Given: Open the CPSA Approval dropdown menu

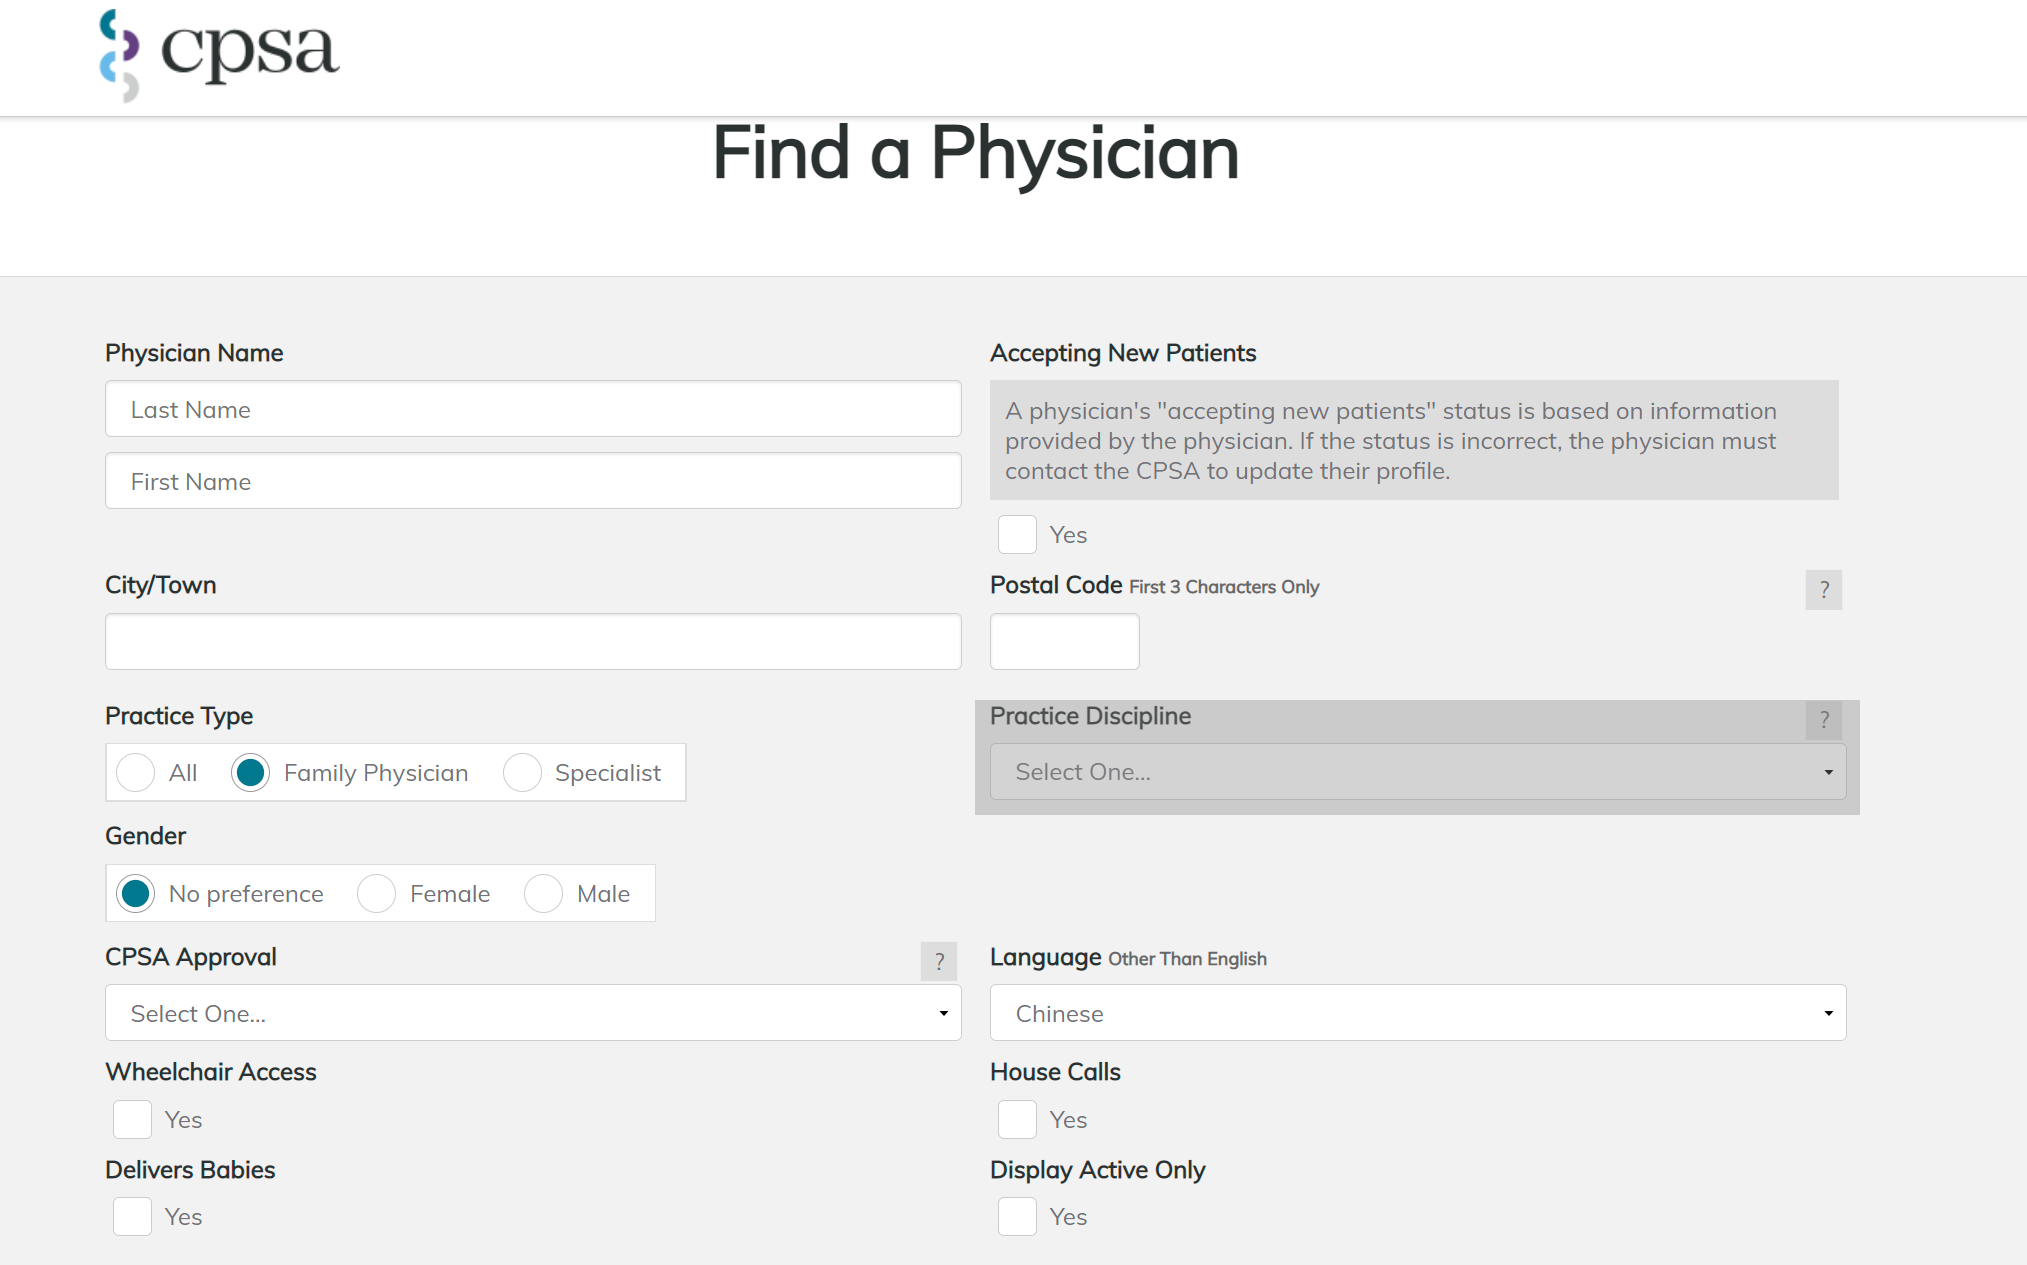Looking at the screenshot, I should click(530, 1013).
